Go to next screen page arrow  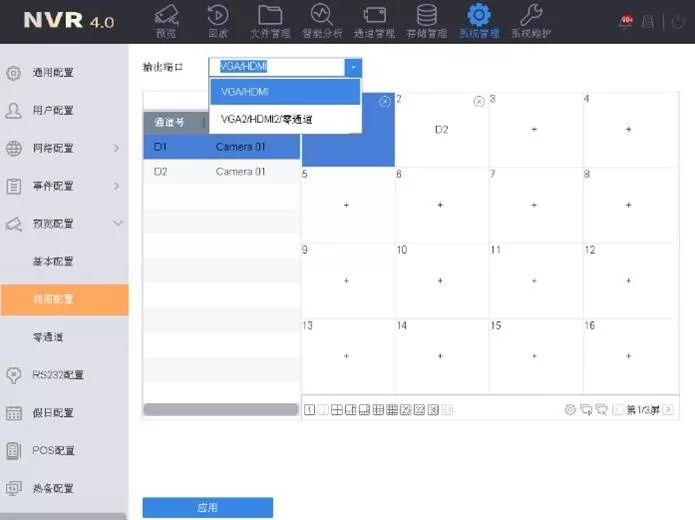(x=668, y=409)
